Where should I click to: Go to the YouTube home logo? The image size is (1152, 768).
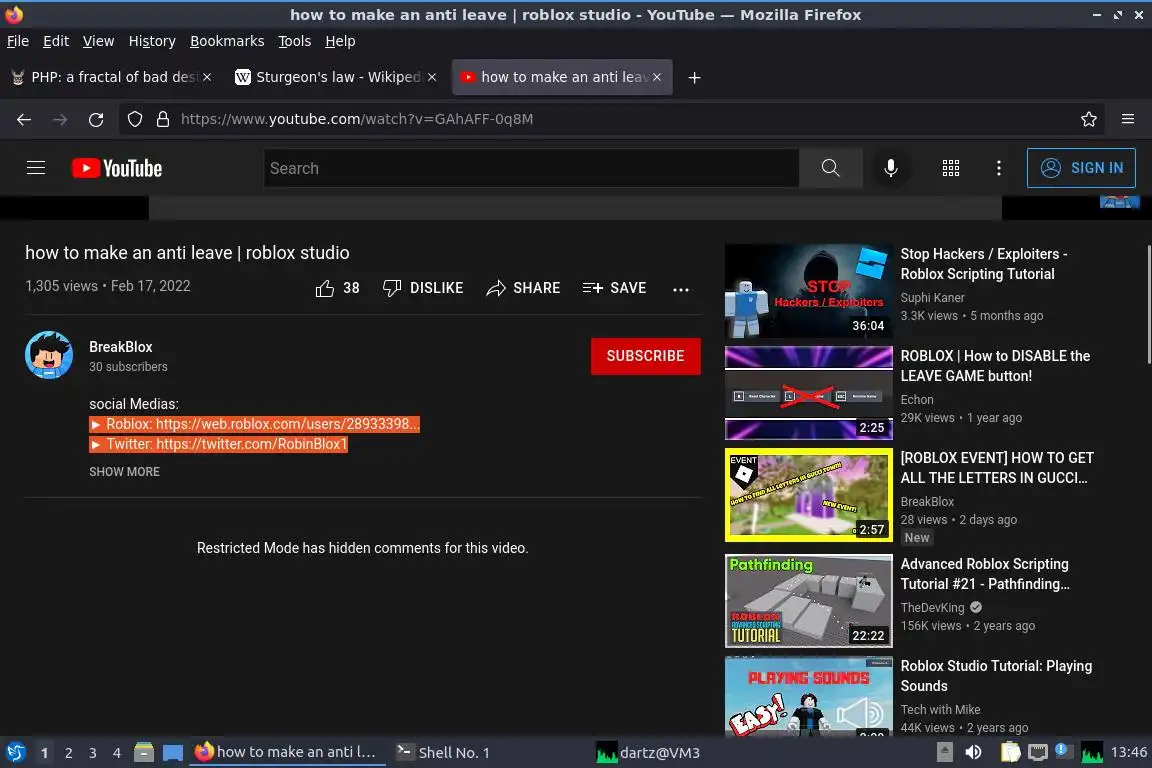click(117, 168)
